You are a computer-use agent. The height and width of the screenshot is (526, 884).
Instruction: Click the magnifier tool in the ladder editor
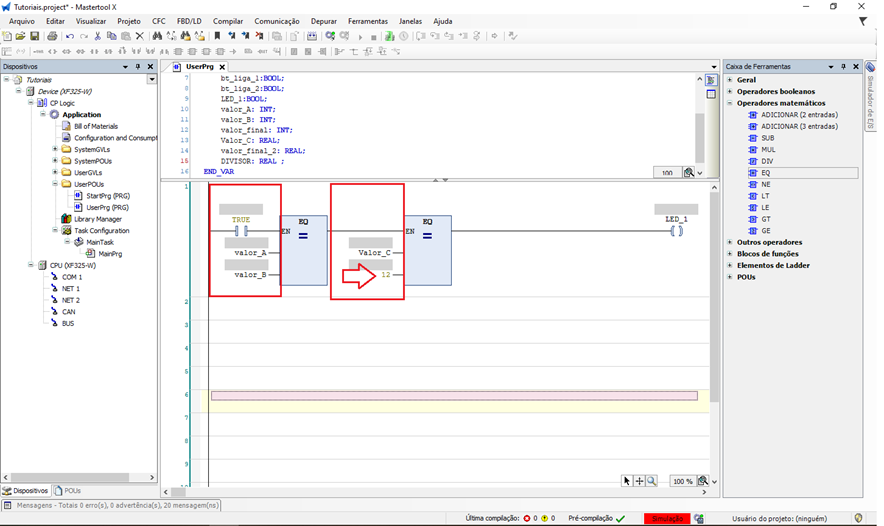652,481
